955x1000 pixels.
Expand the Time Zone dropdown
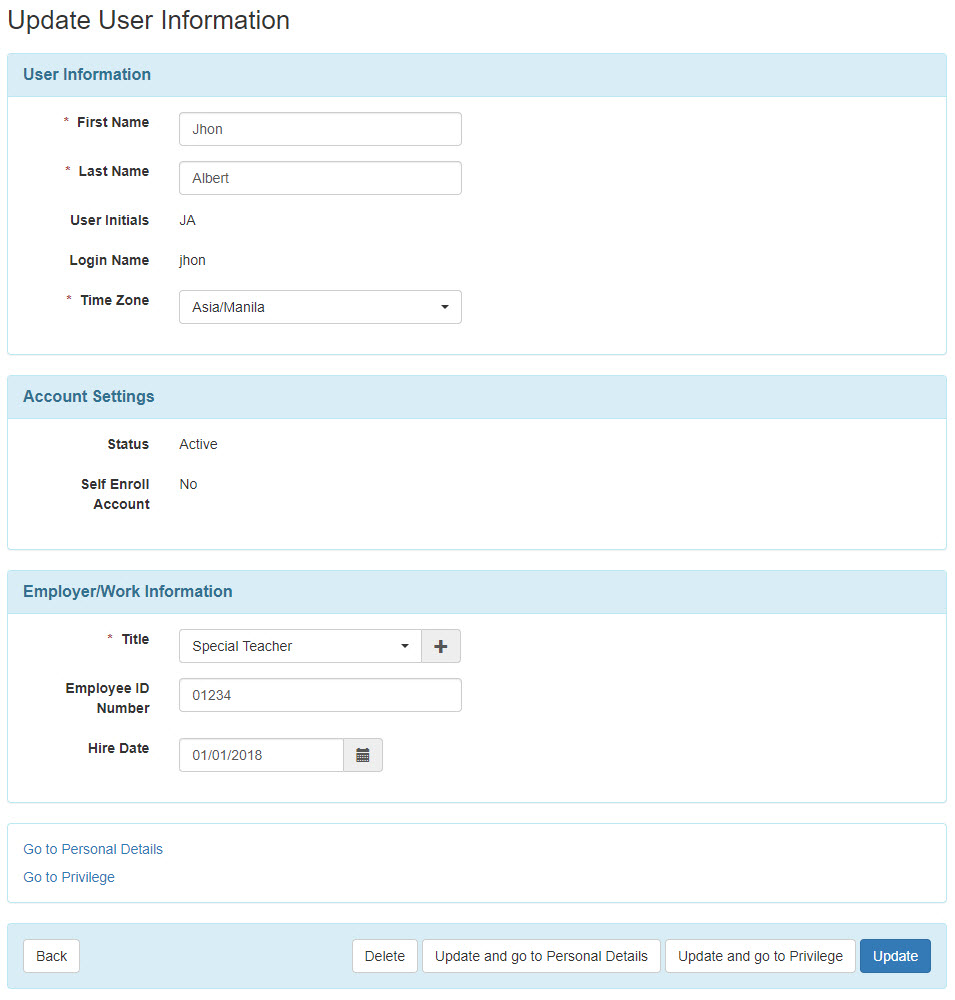[320, 307]
